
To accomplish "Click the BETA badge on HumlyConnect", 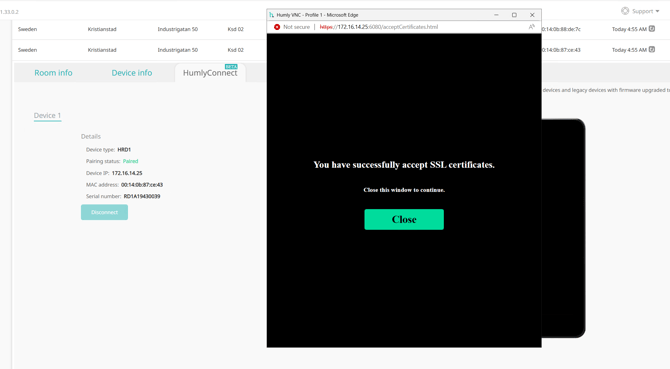I will click(x=231, y=67).
